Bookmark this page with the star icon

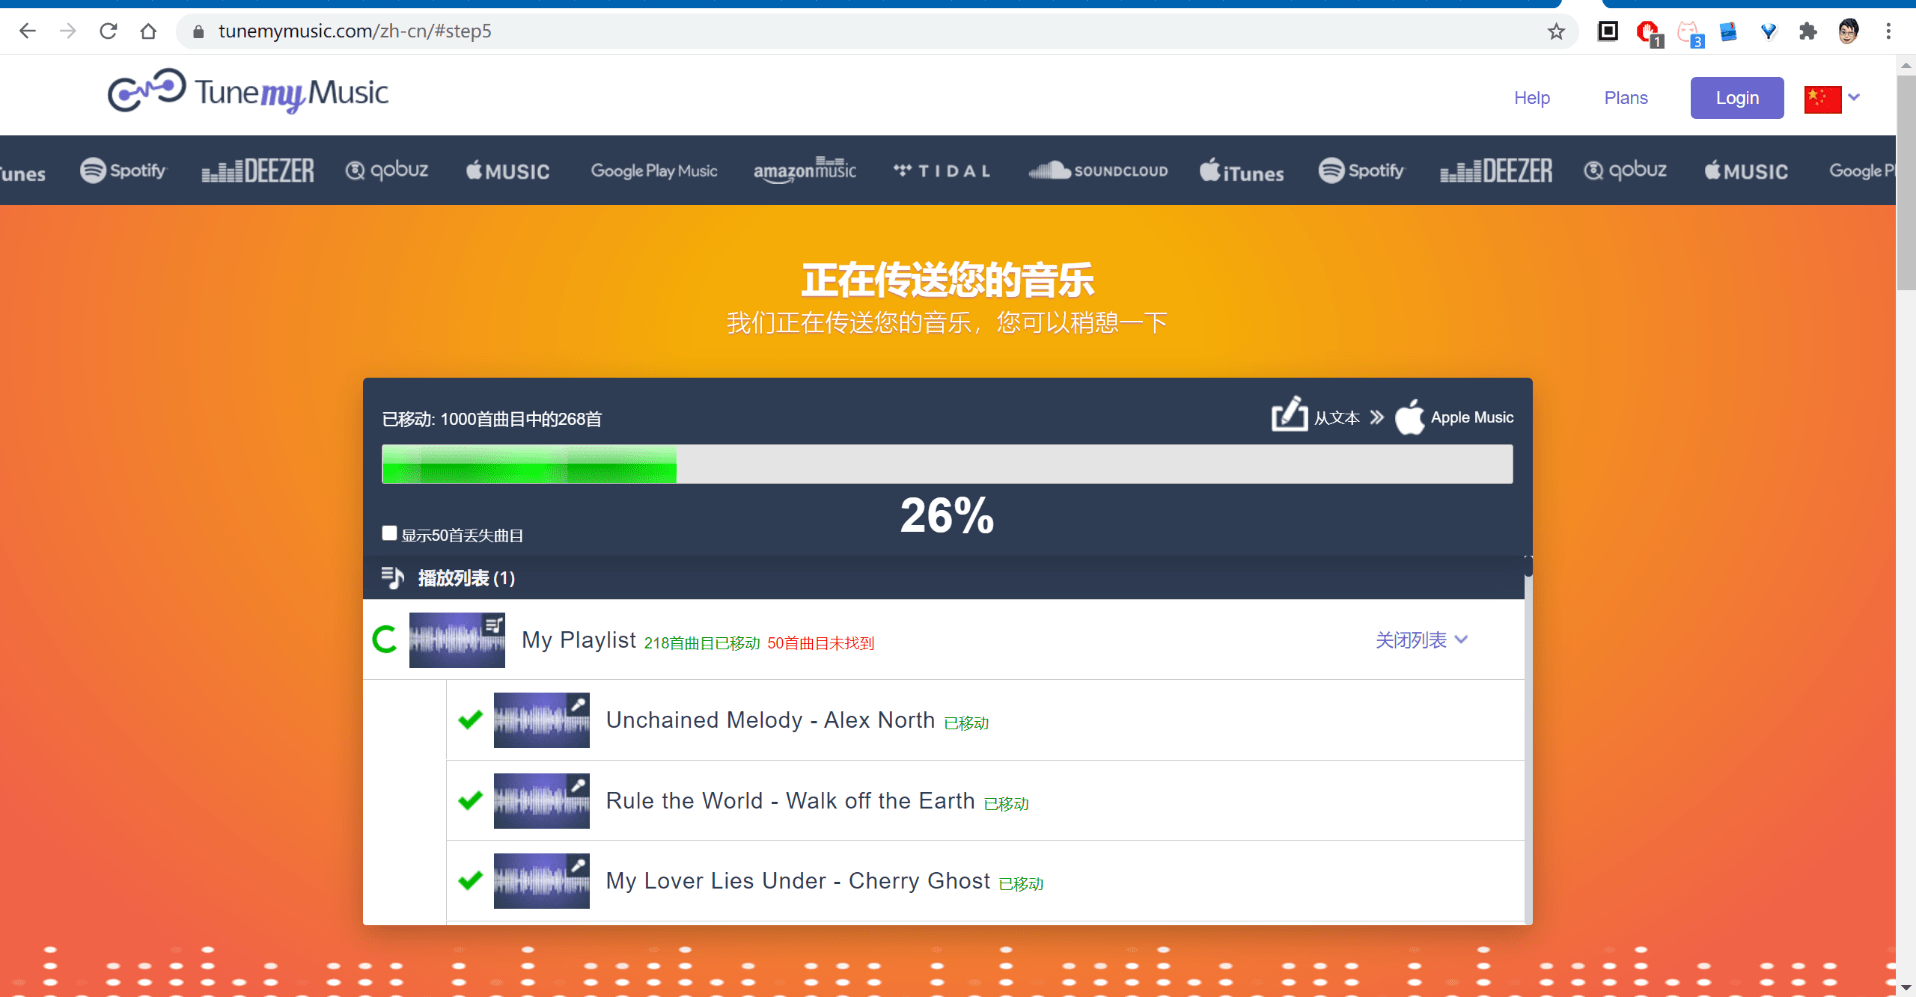coord(1556,31)
